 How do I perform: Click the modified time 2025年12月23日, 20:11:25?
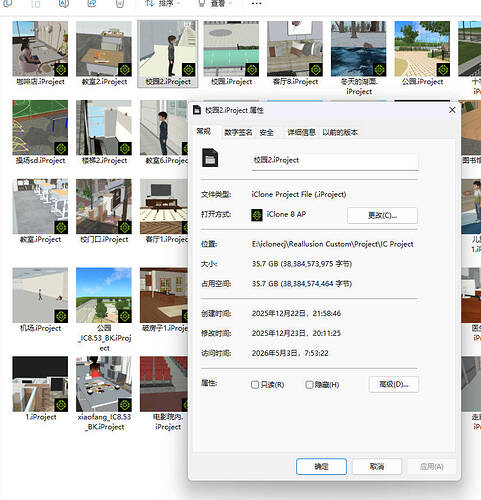[x=296, y=333]
